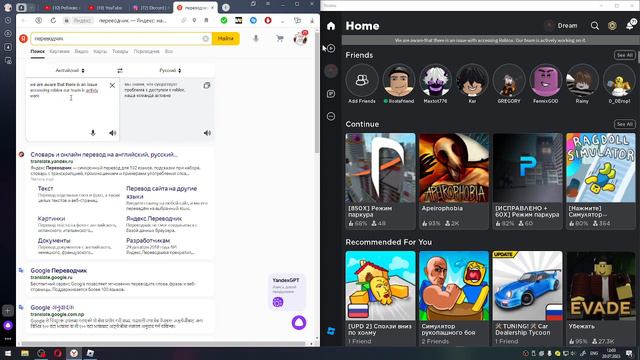Screen dimensions: 640x360
Task: Switch to the Товары search tab
Action: [120, 51]
